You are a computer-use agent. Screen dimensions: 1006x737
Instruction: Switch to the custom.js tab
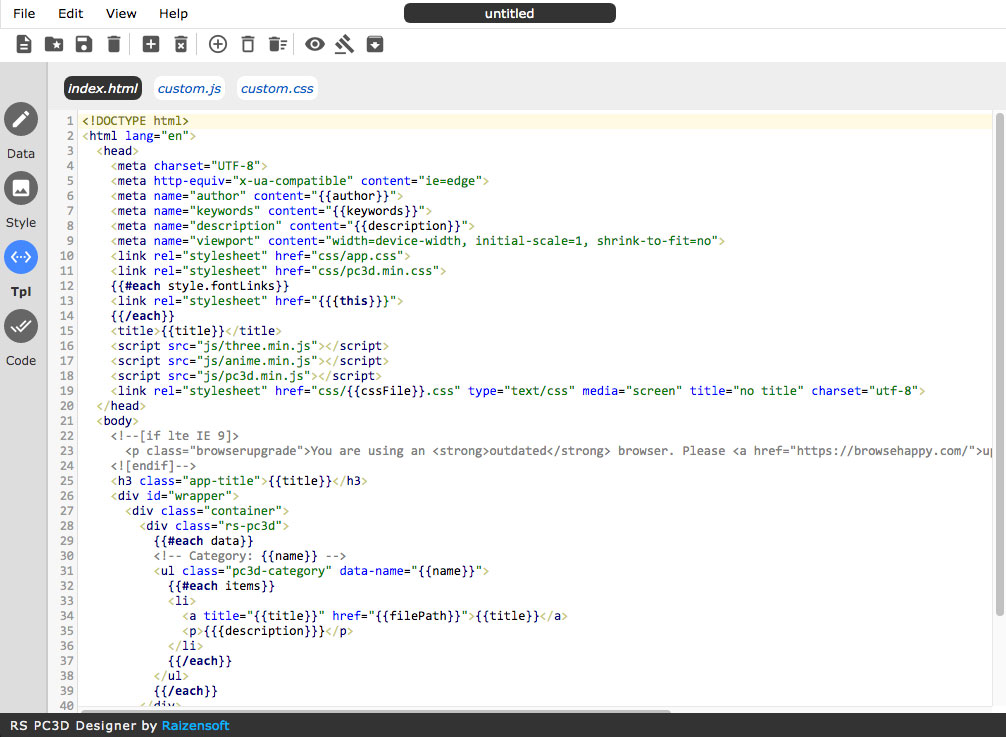(x=189, y=89)
